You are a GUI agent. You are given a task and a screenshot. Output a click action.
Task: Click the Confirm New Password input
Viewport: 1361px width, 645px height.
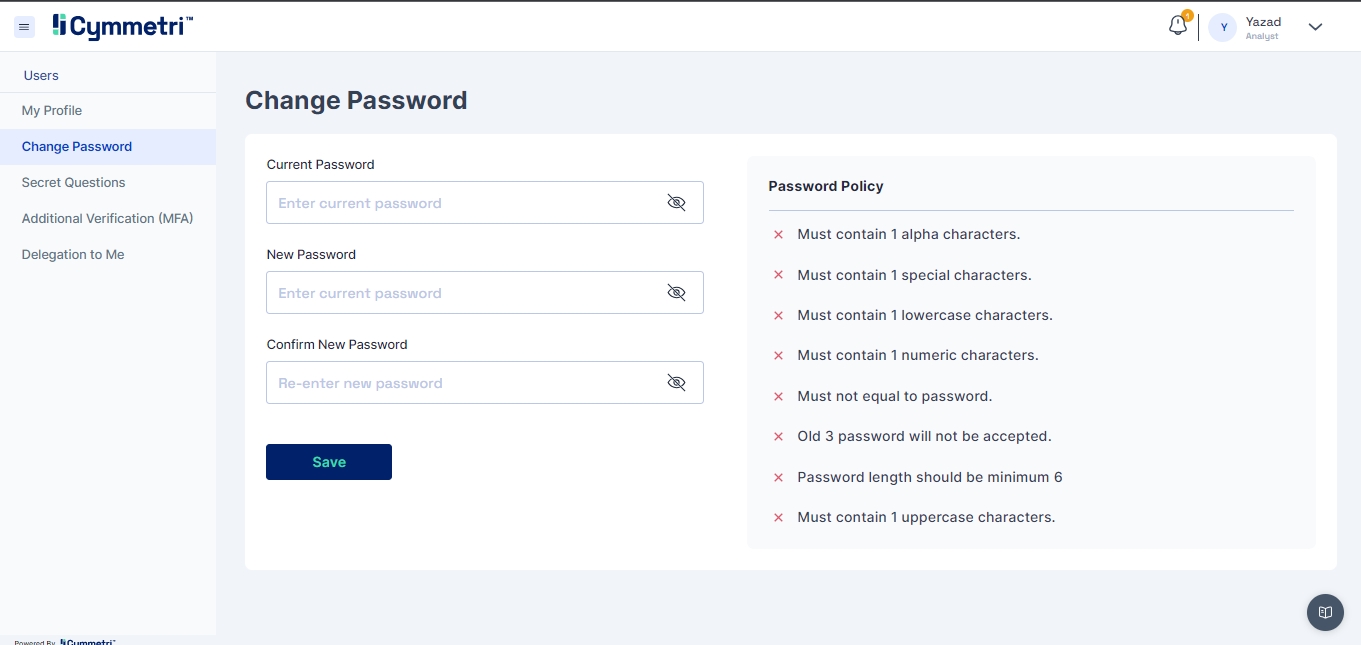click(x=460, y=383)
